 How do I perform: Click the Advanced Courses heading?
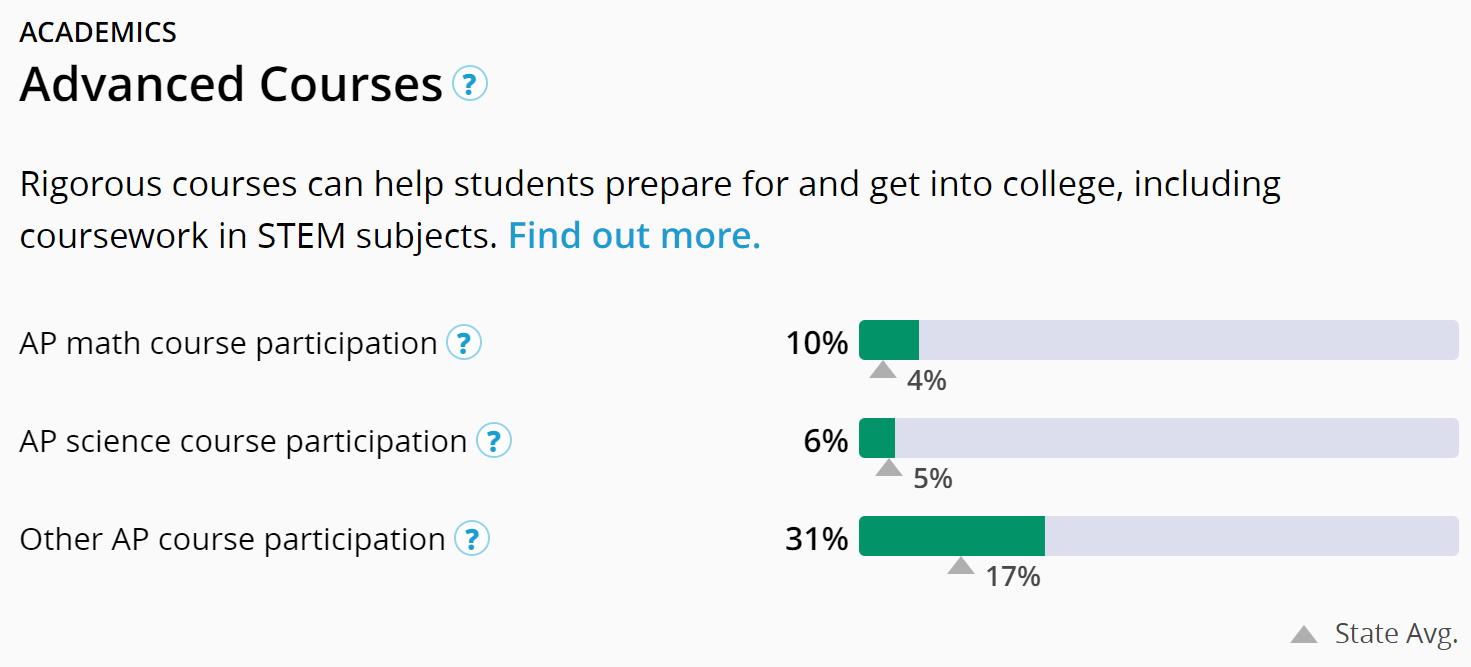231,85
